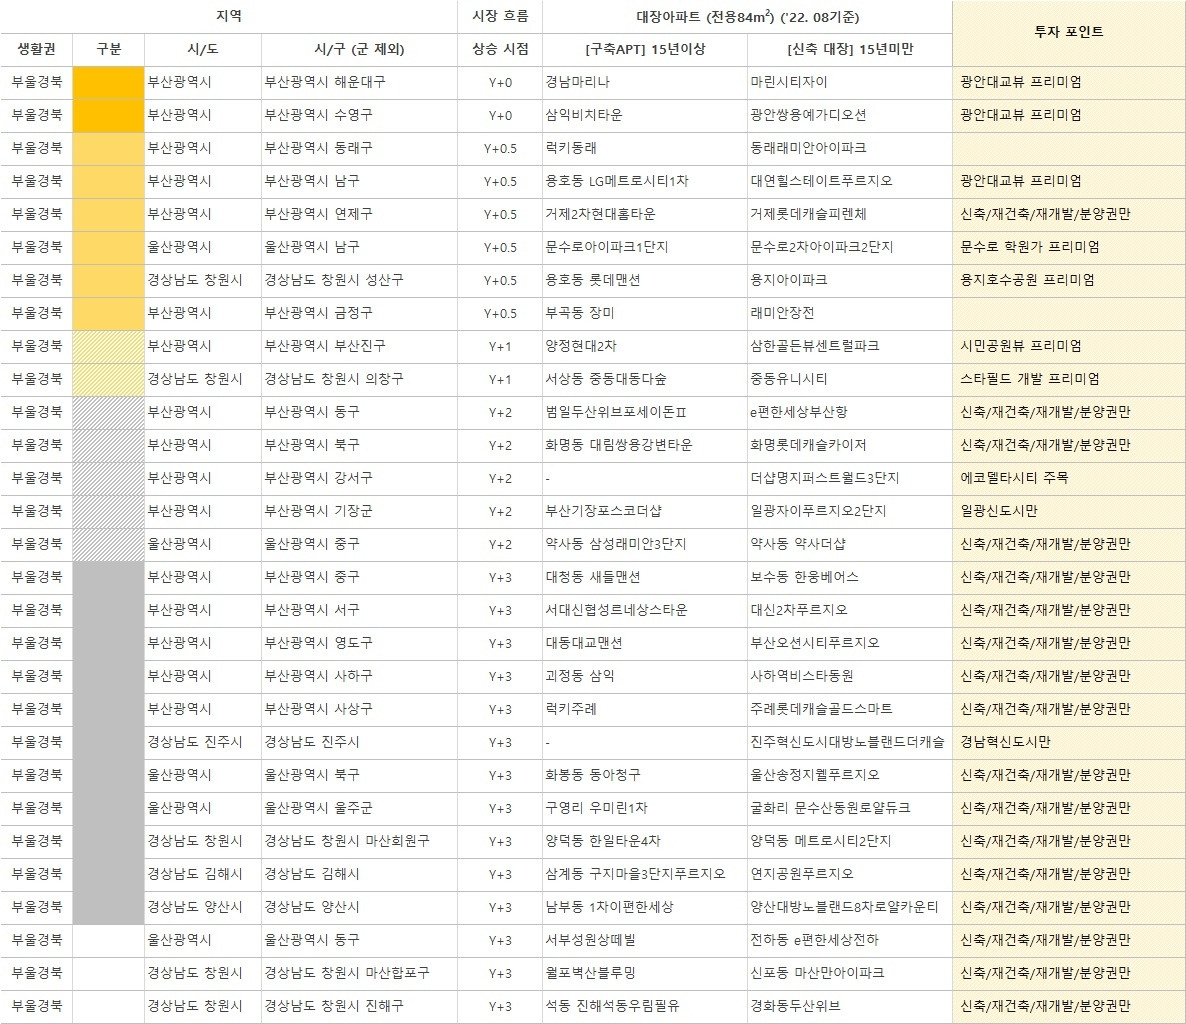Click the 용지아이파크 cell
The width and height of the screenshot is (1186, 1024).
[x=849, y=281]
